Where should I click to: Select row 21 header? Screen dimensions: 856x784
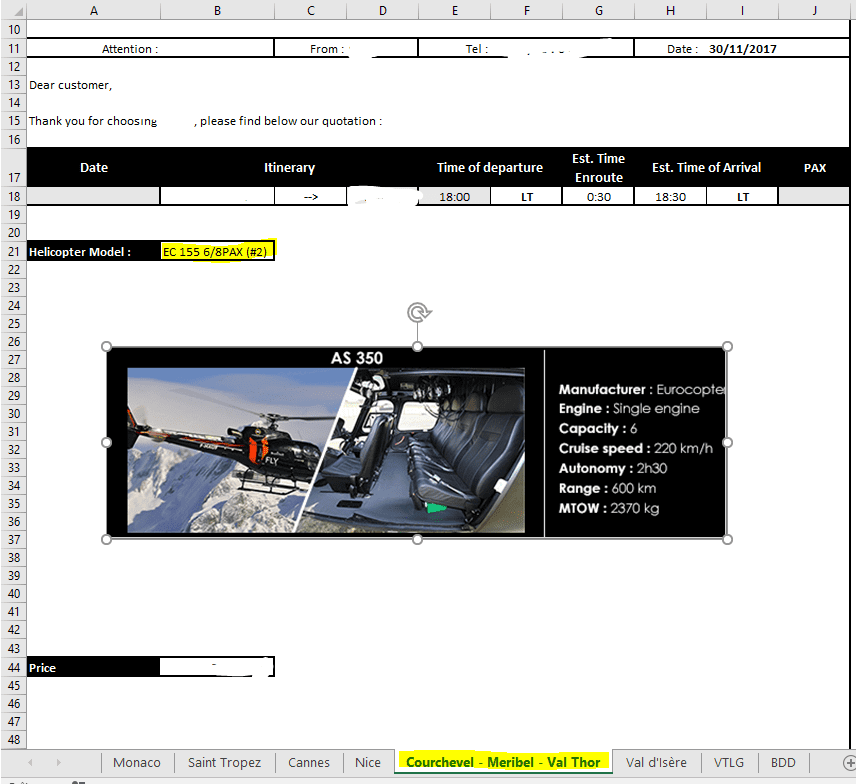point(13,252)
